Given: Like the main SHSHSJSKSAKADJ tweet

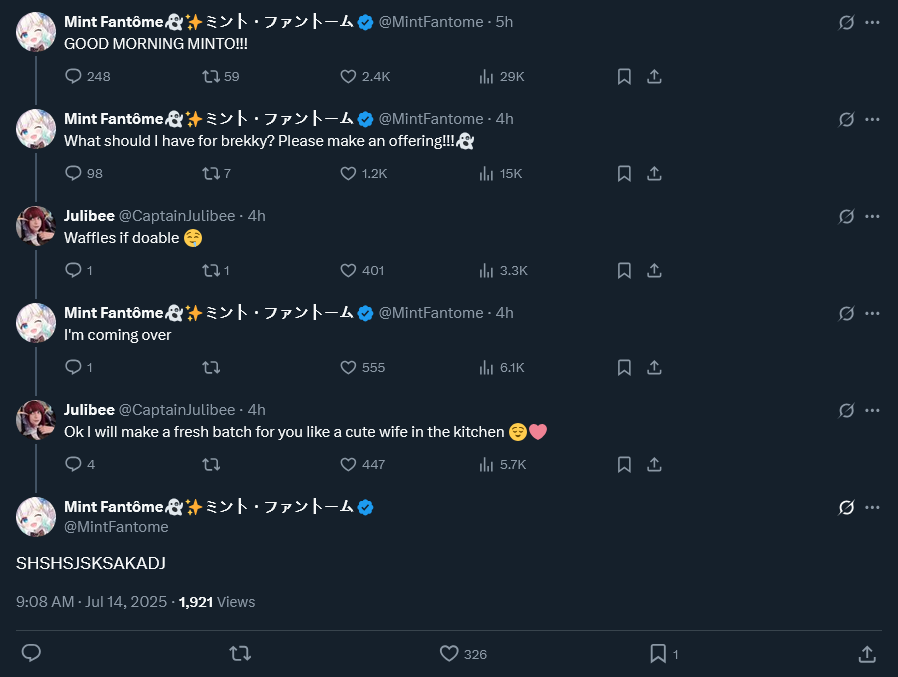Looking at the screenshot, I should click(x=449, y=654).
